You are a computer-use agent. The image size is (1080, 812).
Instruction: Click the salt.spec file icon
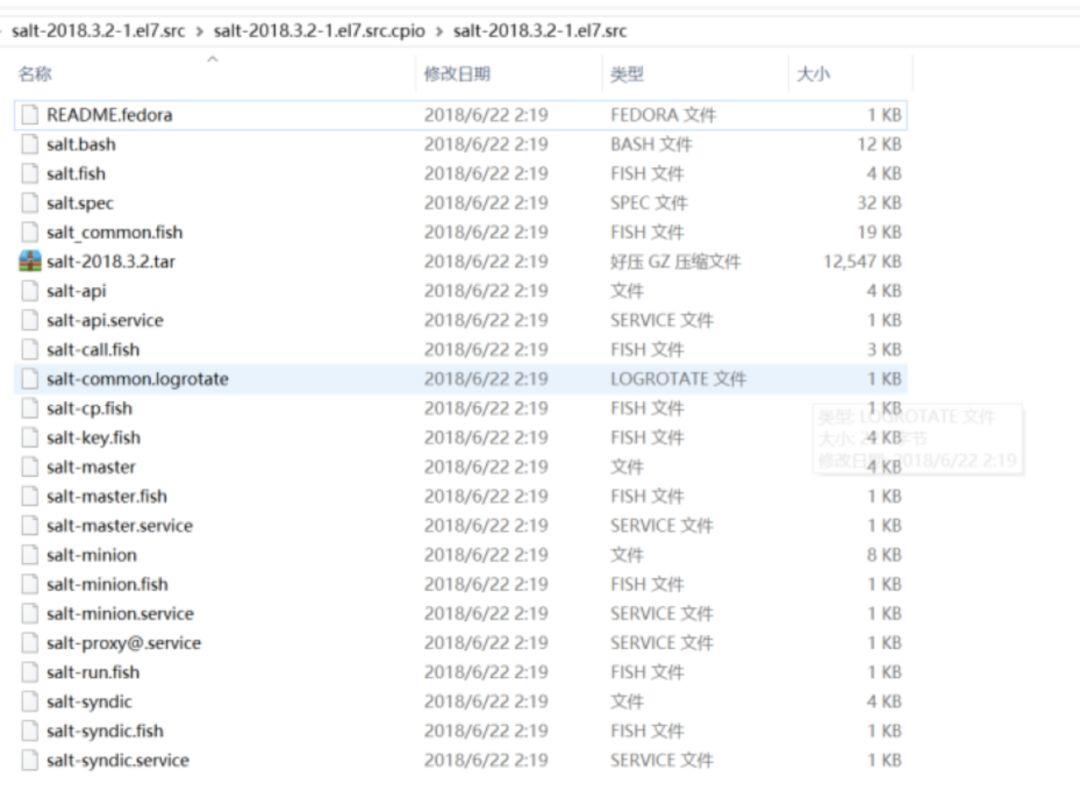click(30, 203)
